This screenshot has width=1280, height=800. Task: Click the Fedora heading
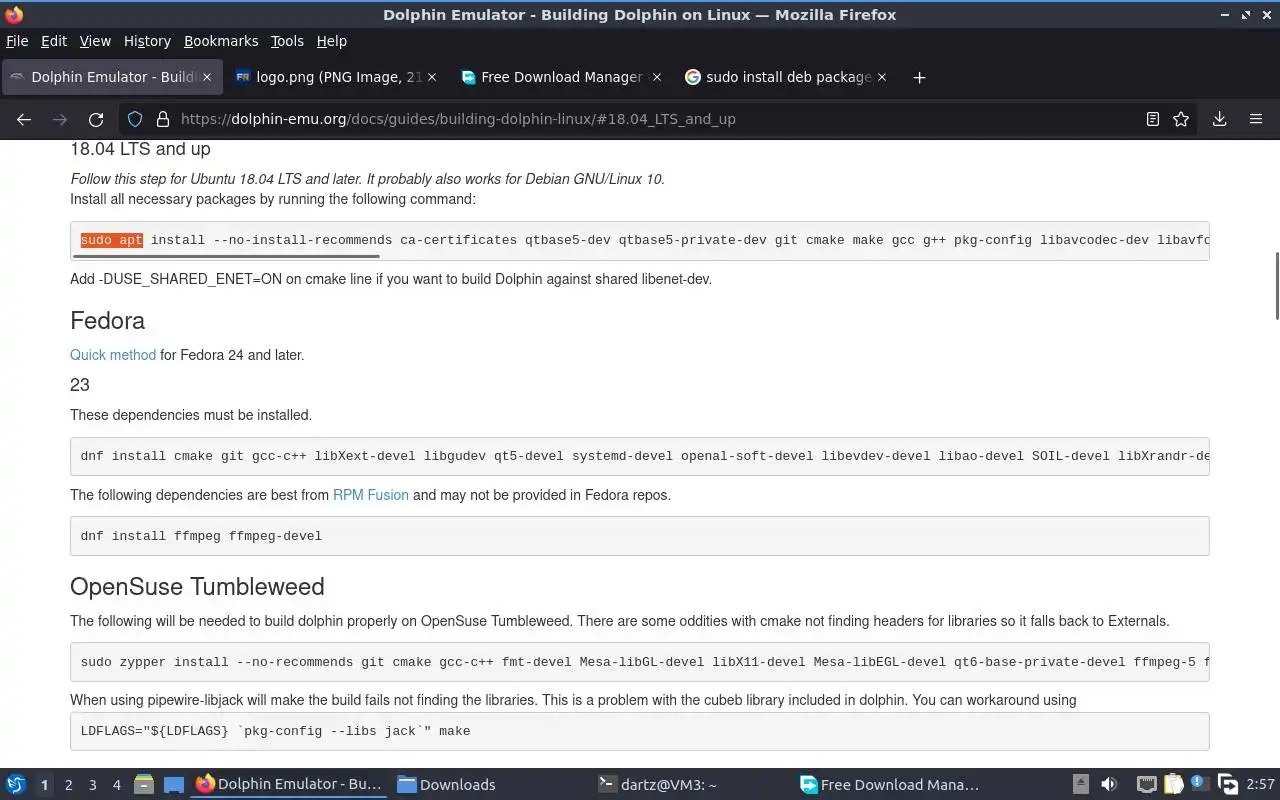click(107, 321)
